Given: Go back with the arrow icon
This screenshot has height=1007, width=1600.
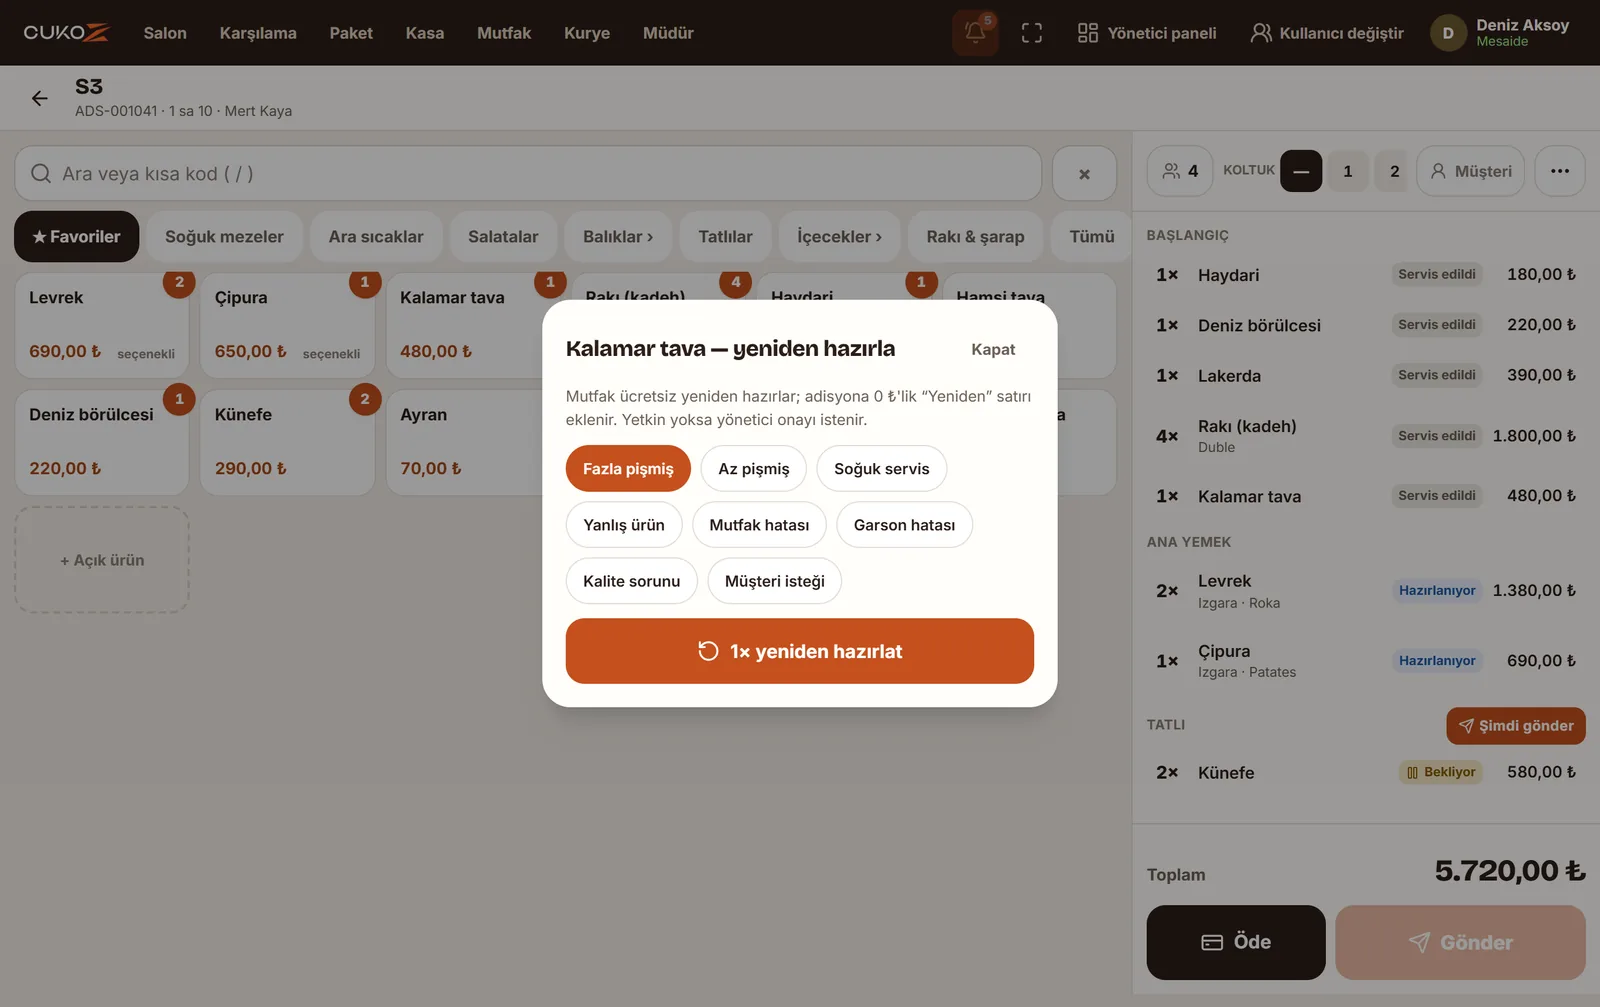Looking at the screenshot, I should coord(40,98).
